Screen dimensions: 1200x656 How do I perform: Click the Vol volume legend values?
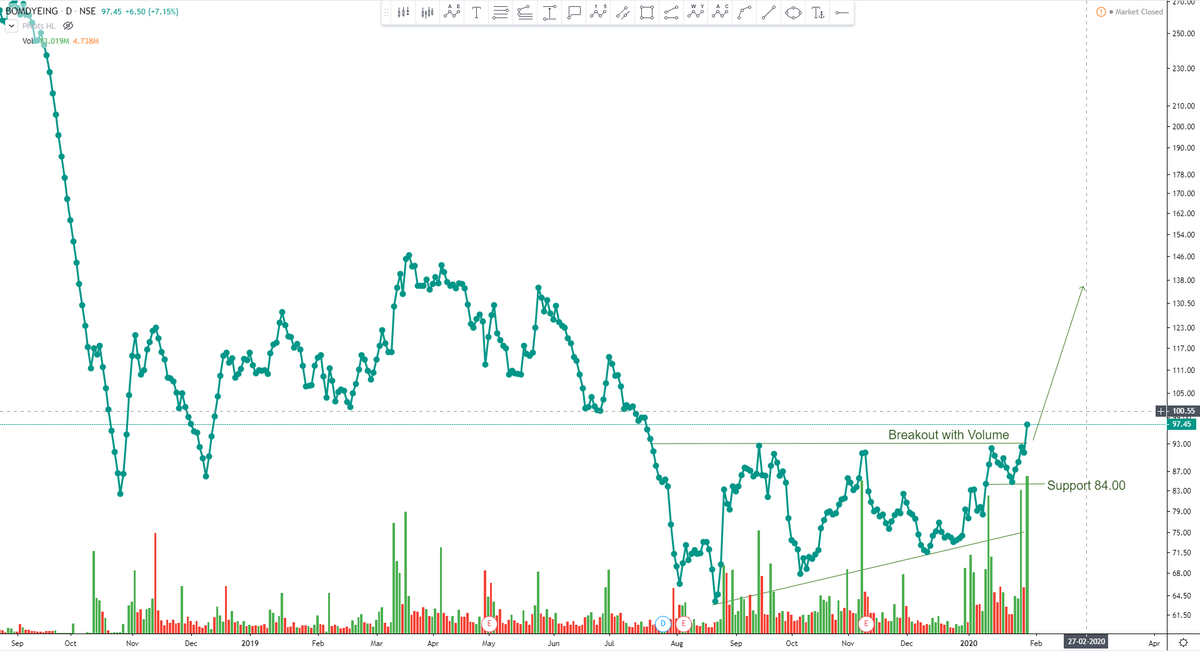point(72,41)
